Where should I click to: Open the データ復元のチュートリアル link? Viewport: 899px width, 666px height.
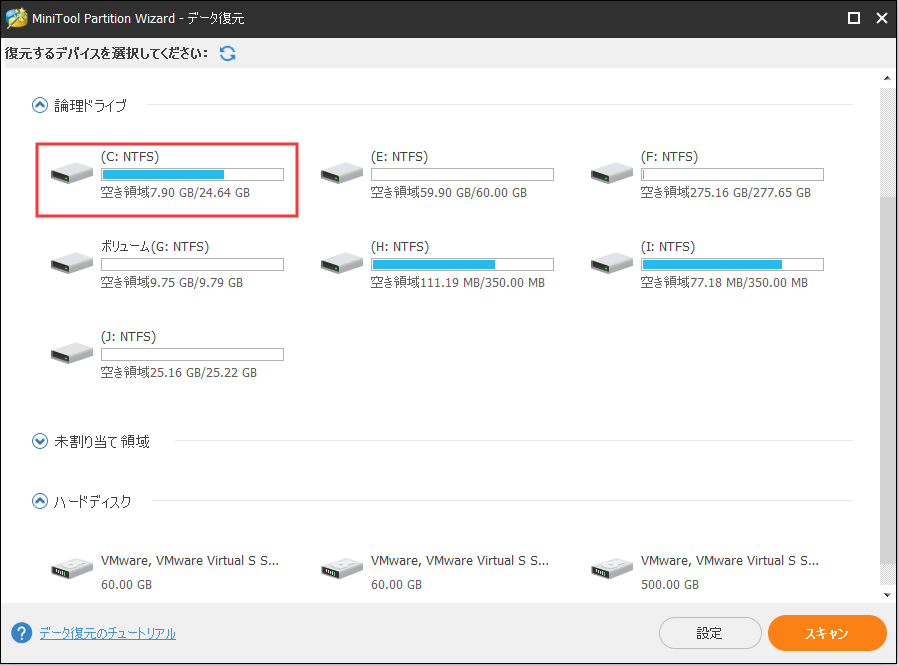coord(110,632)
